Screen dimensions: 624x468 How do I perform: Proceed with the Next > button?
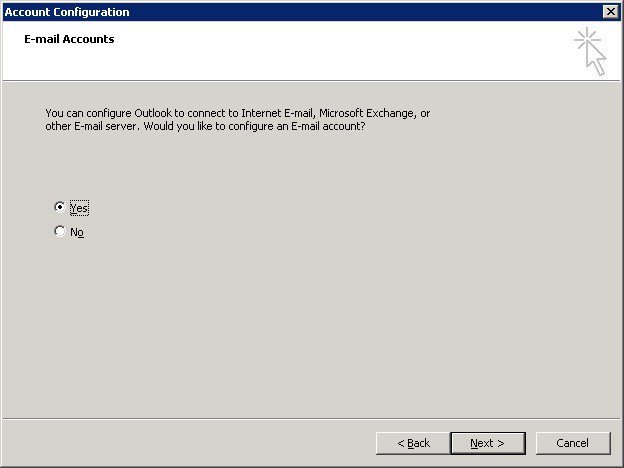pyautogui.click(x=488, y=443)
